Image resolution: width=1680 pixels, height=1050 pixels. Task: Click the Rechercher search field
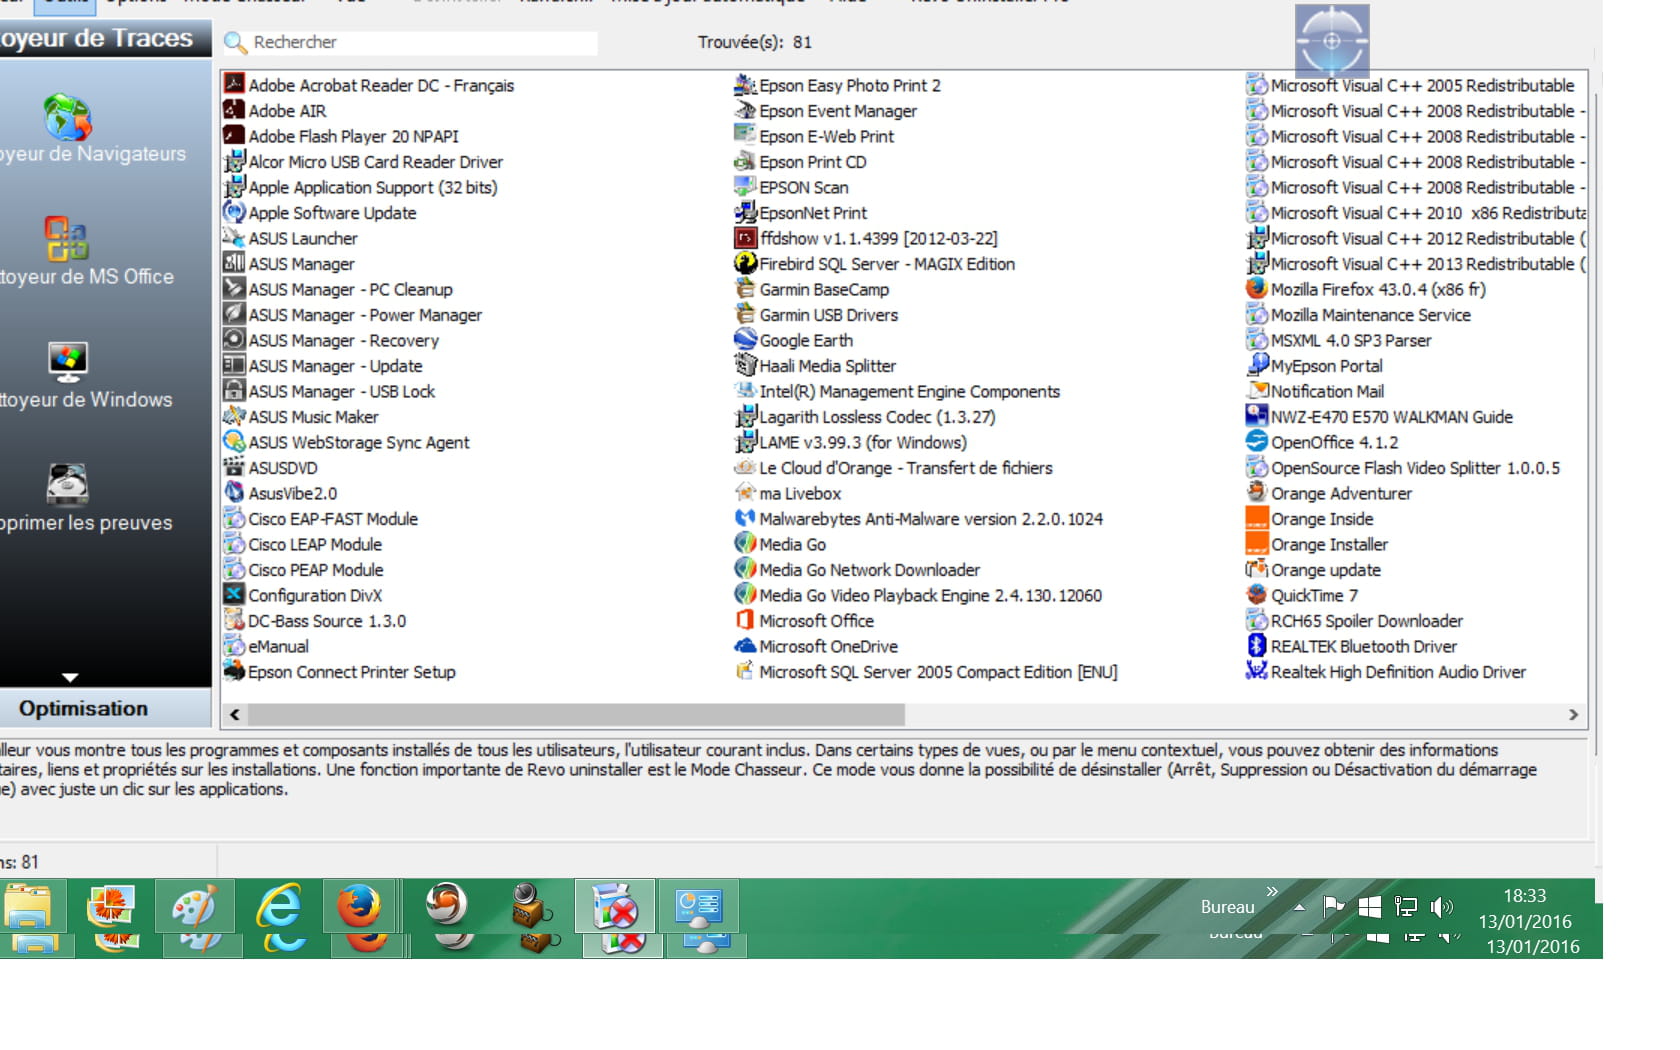[424, 42]
